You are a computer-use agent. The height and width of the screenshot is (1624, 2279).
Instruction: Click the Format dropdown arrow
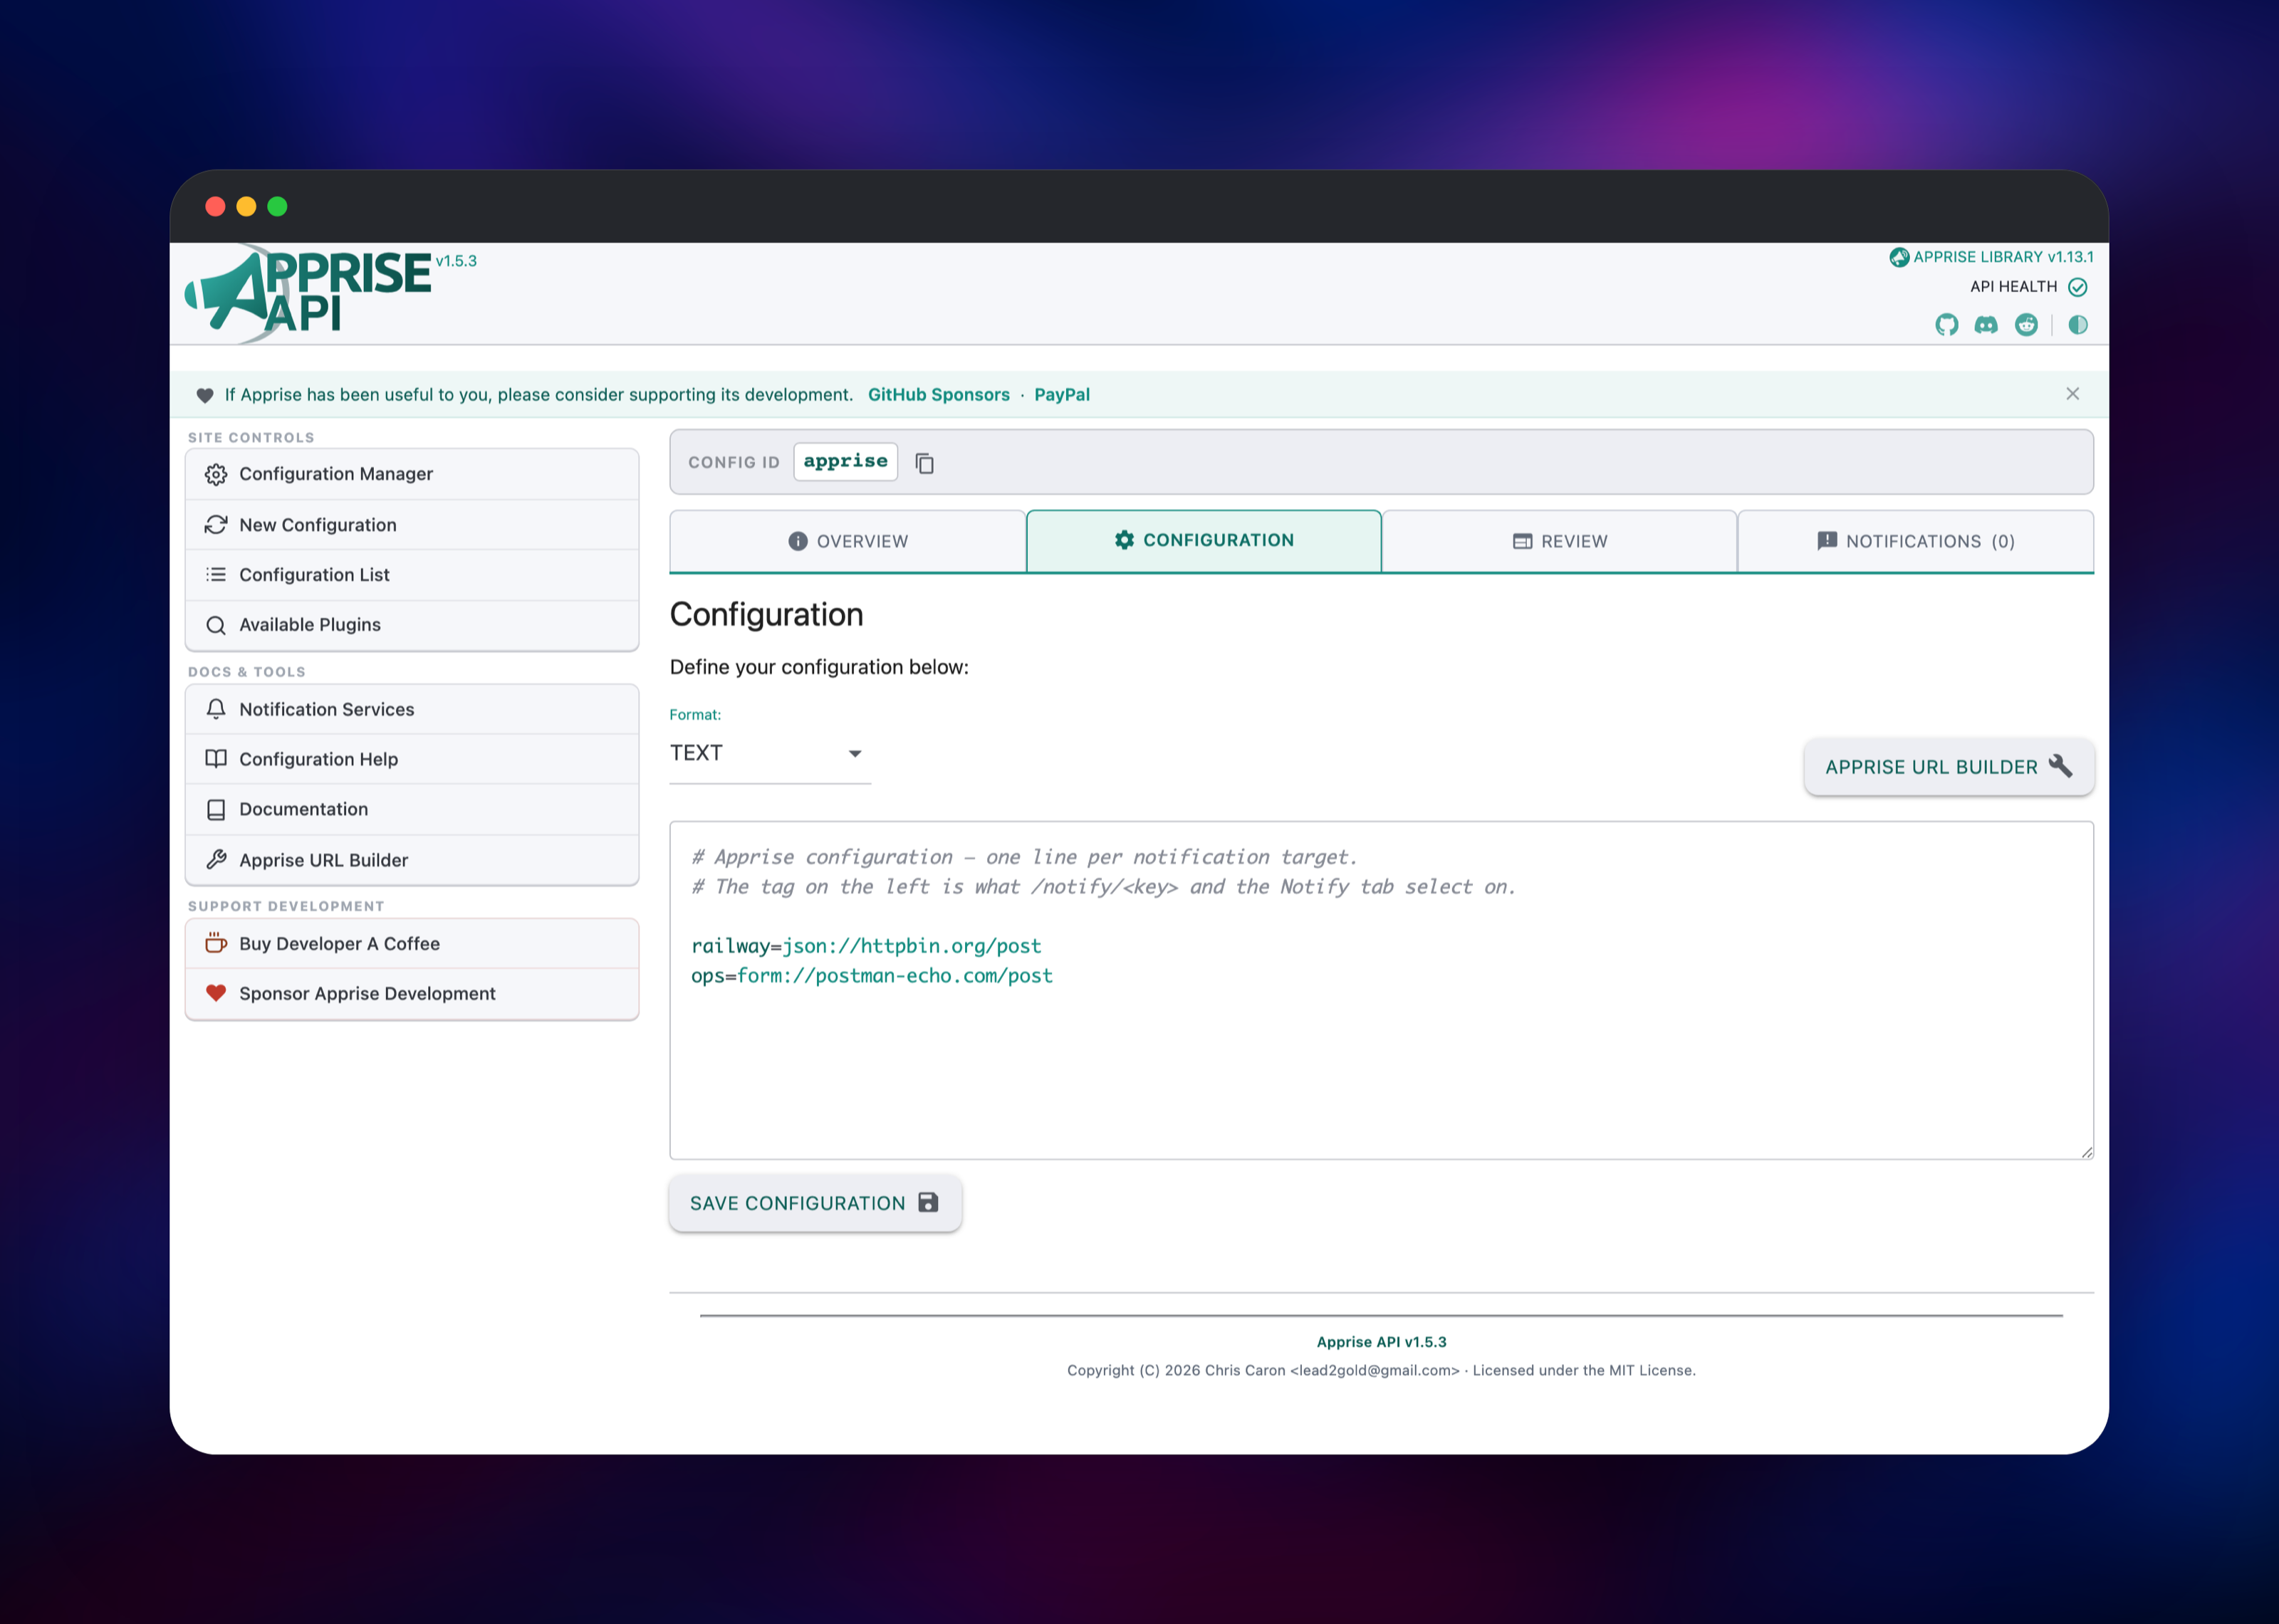[855, 754]
